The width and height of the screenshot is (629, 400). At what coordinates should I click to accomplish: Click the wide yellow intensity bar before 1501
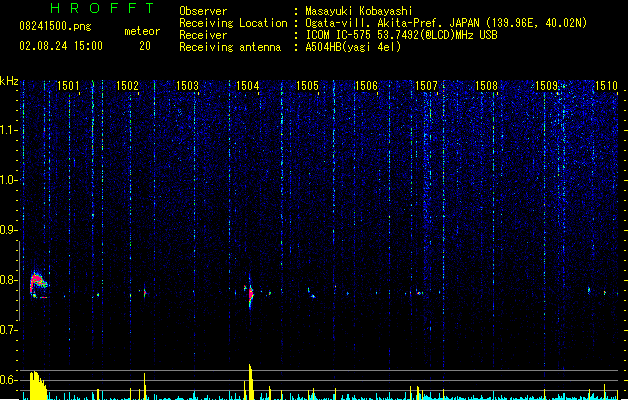(x=38, y=385)
